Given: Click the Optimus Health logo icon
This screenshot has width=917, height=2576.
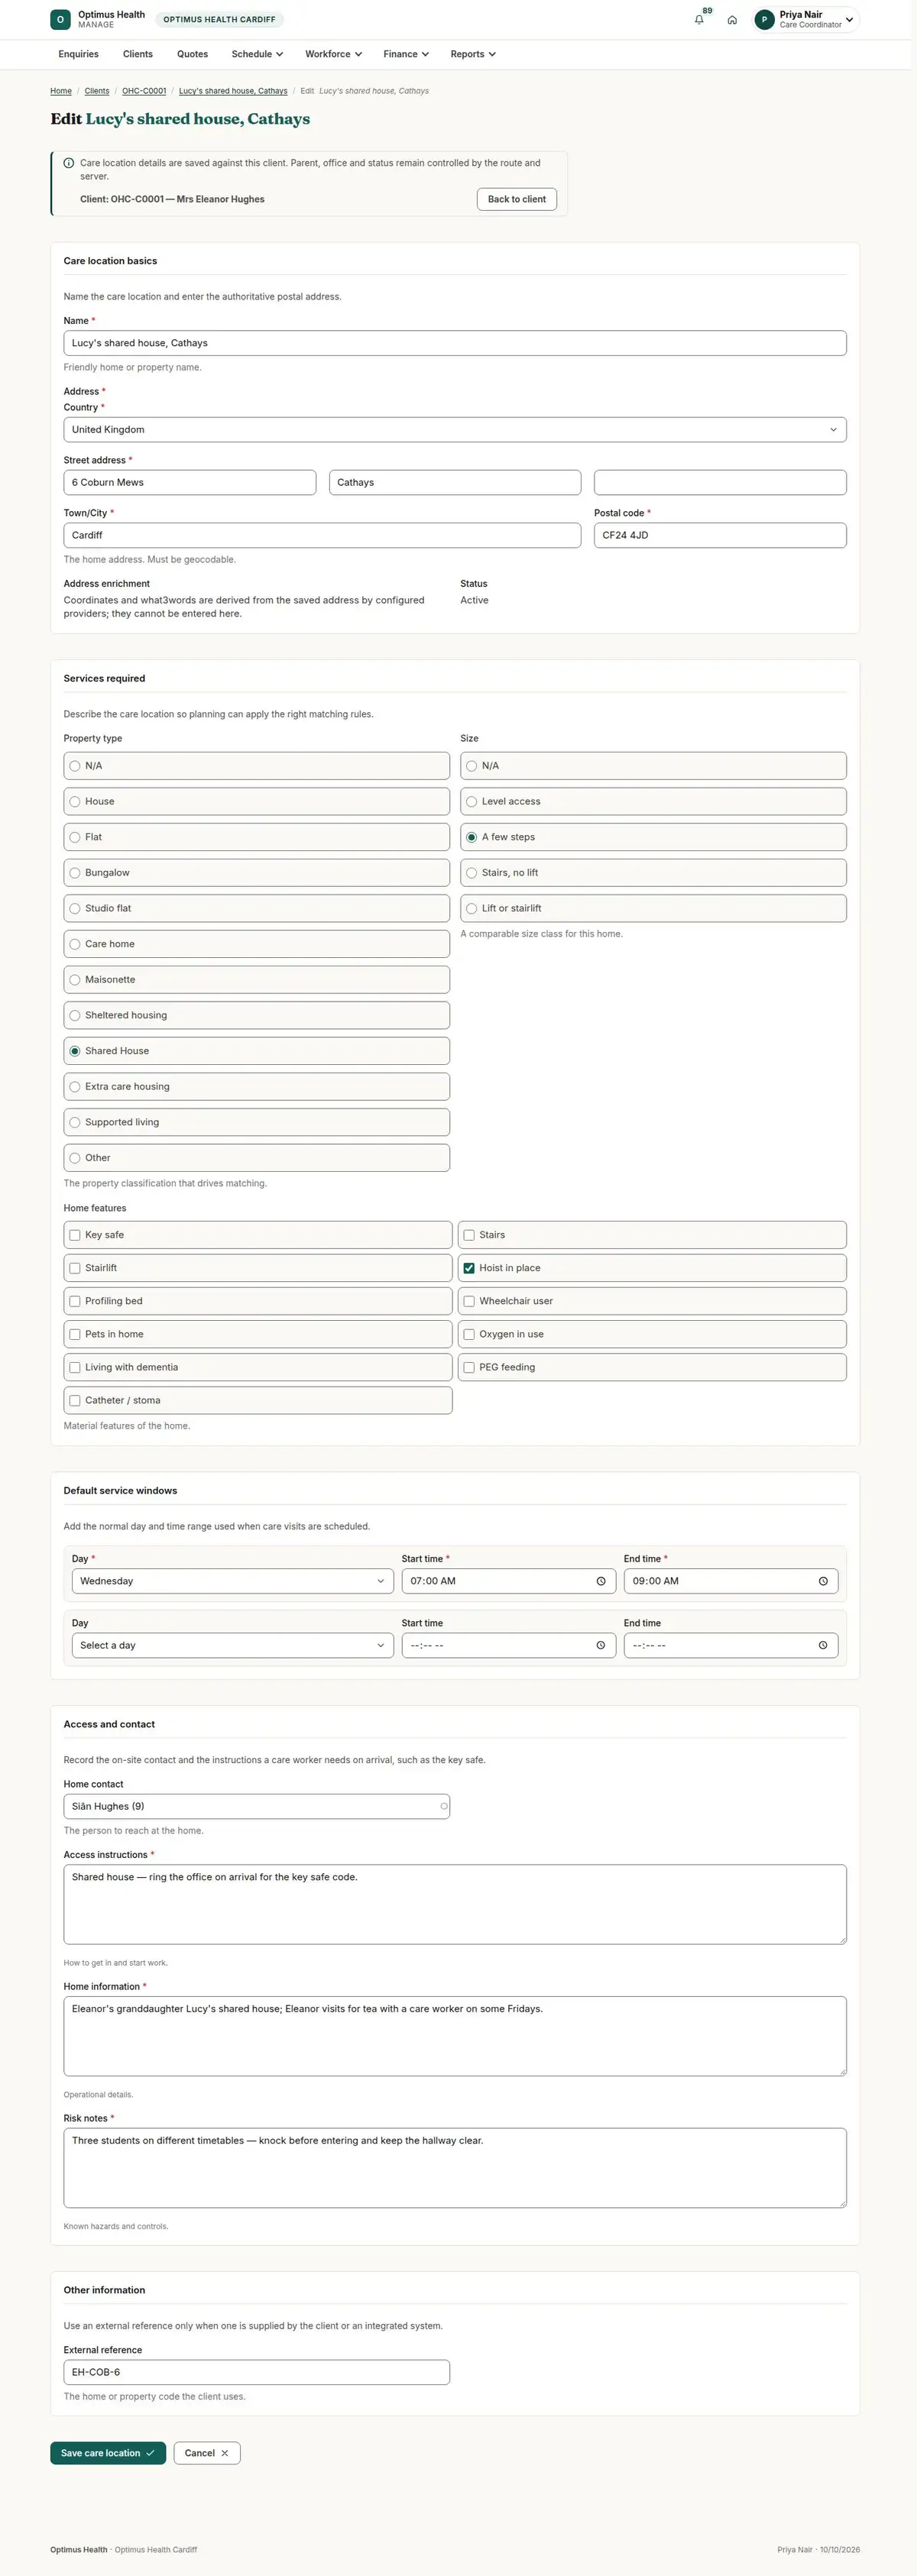Looking at the screenshot, I should (60, 19).
